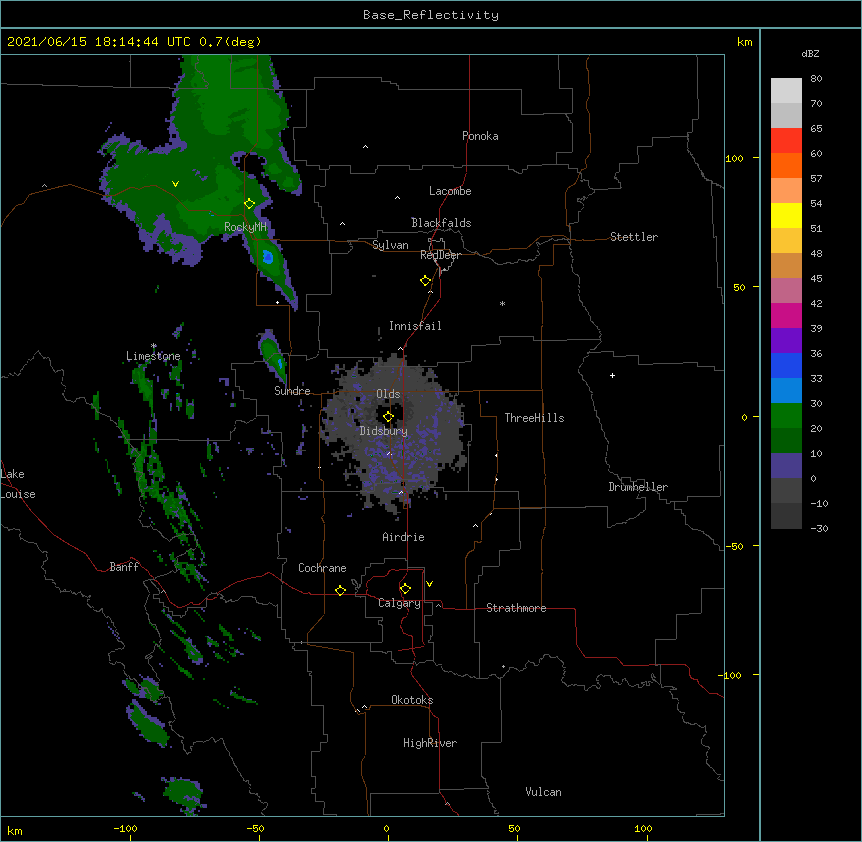Click the Lacombe city label

[450, 191]
